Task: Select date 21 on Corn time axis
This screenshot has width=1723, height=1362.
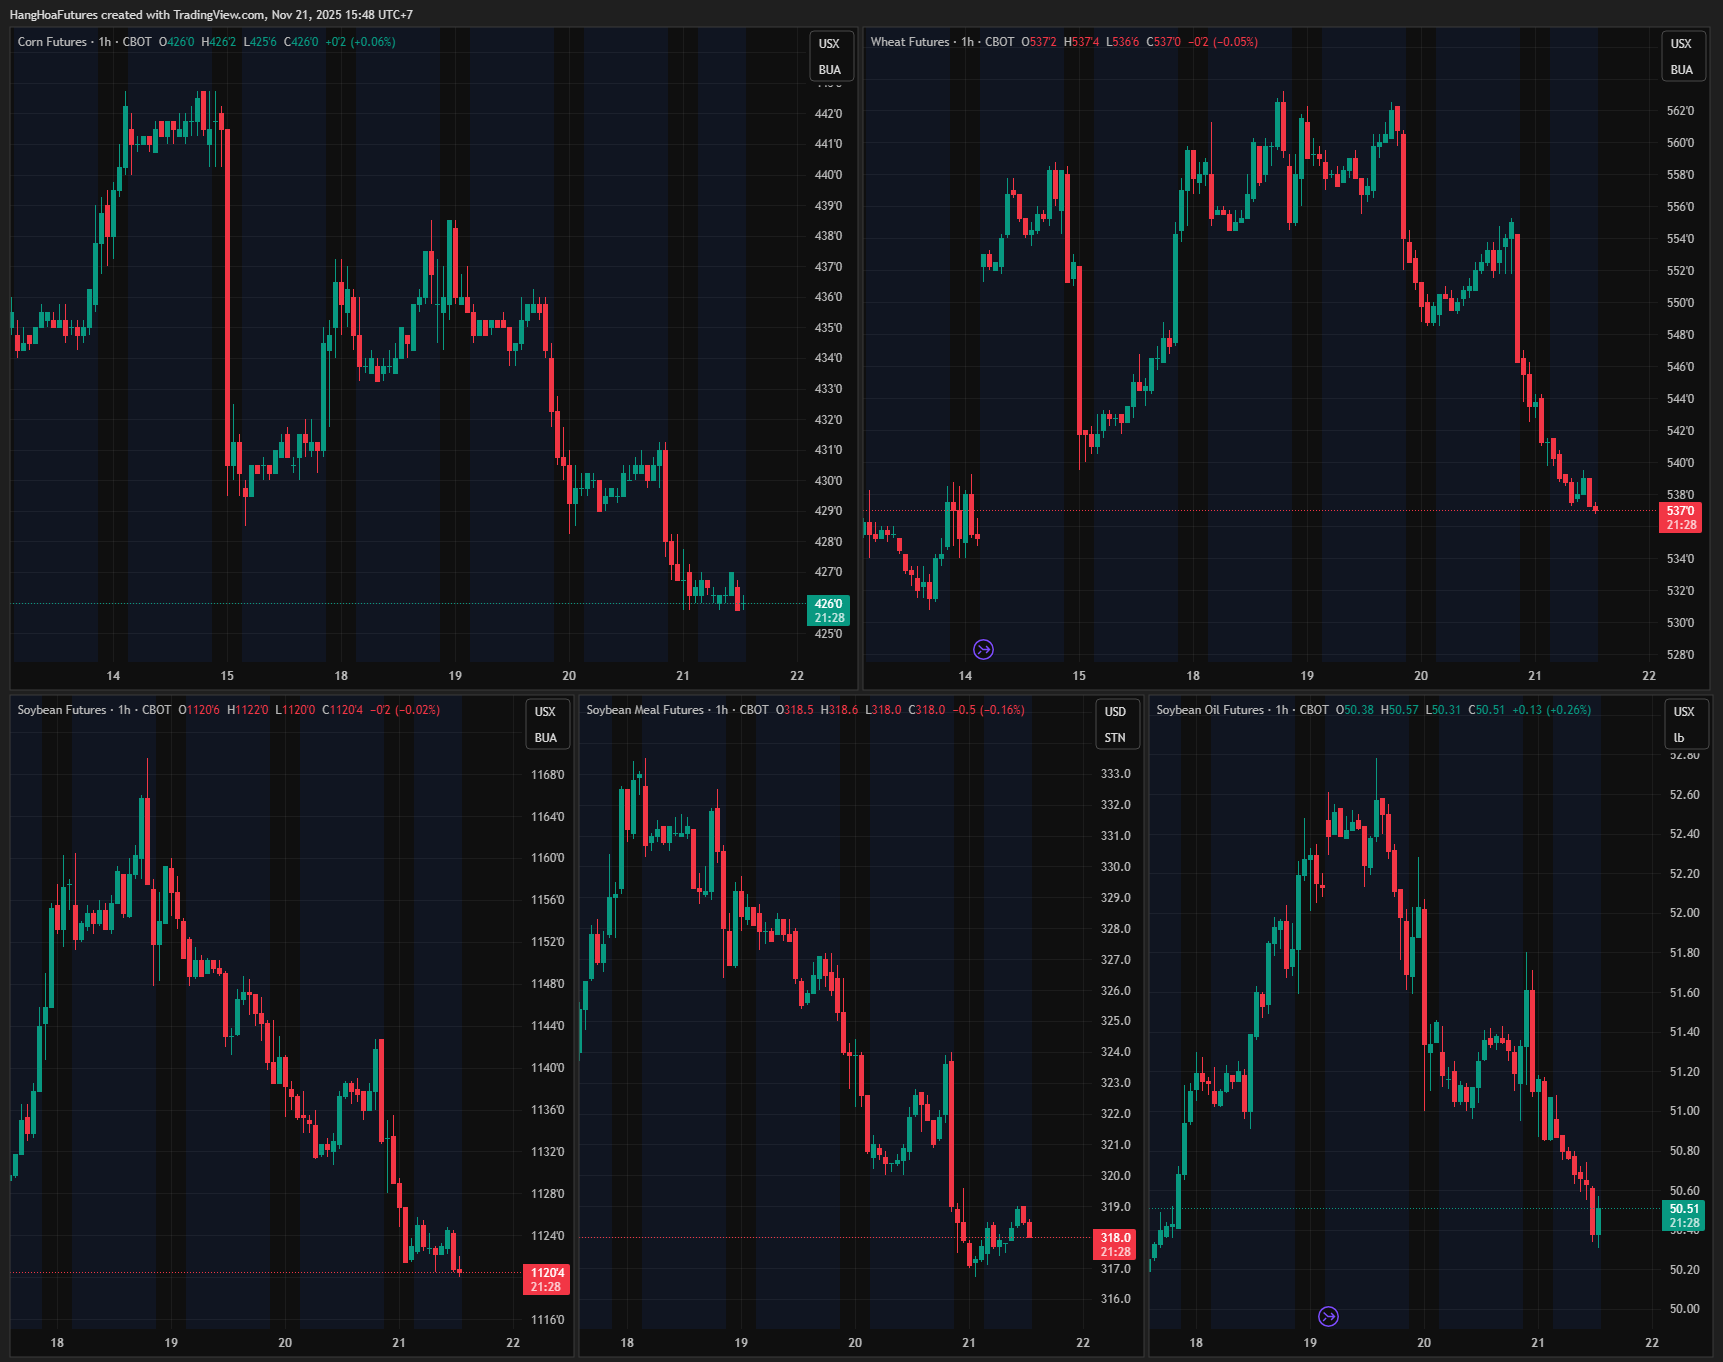Action: pyautogui.click(x=683, y=676)
